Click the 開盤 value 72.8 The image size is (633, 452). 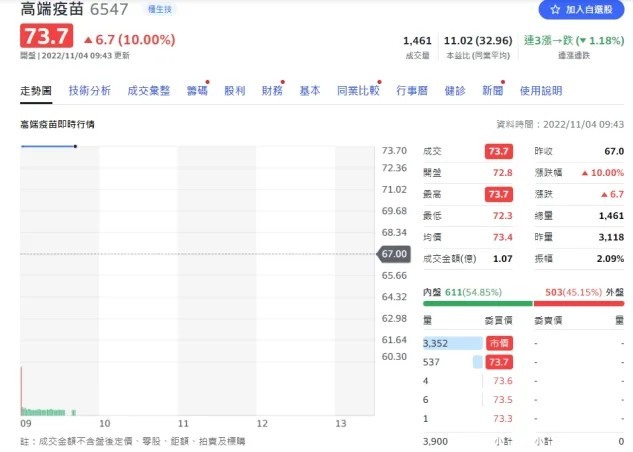503,173
